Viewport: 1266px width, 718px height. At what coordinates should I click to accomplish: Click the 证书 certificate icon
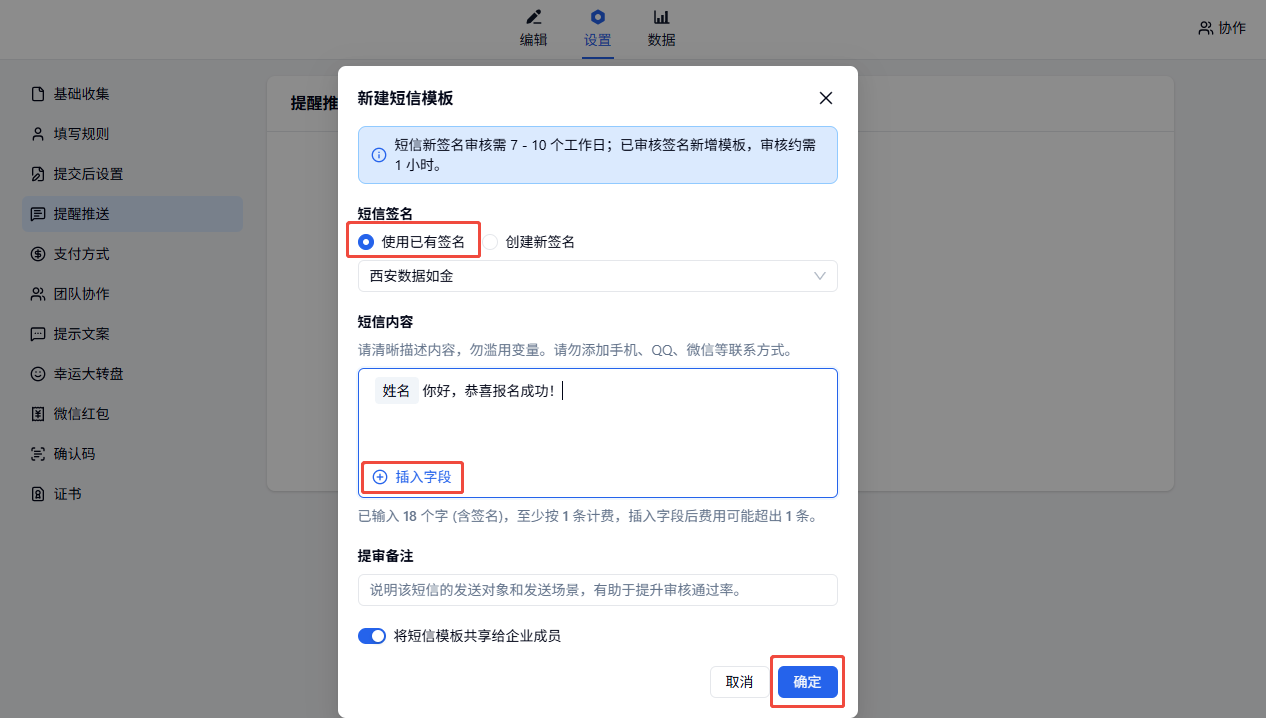38,494
